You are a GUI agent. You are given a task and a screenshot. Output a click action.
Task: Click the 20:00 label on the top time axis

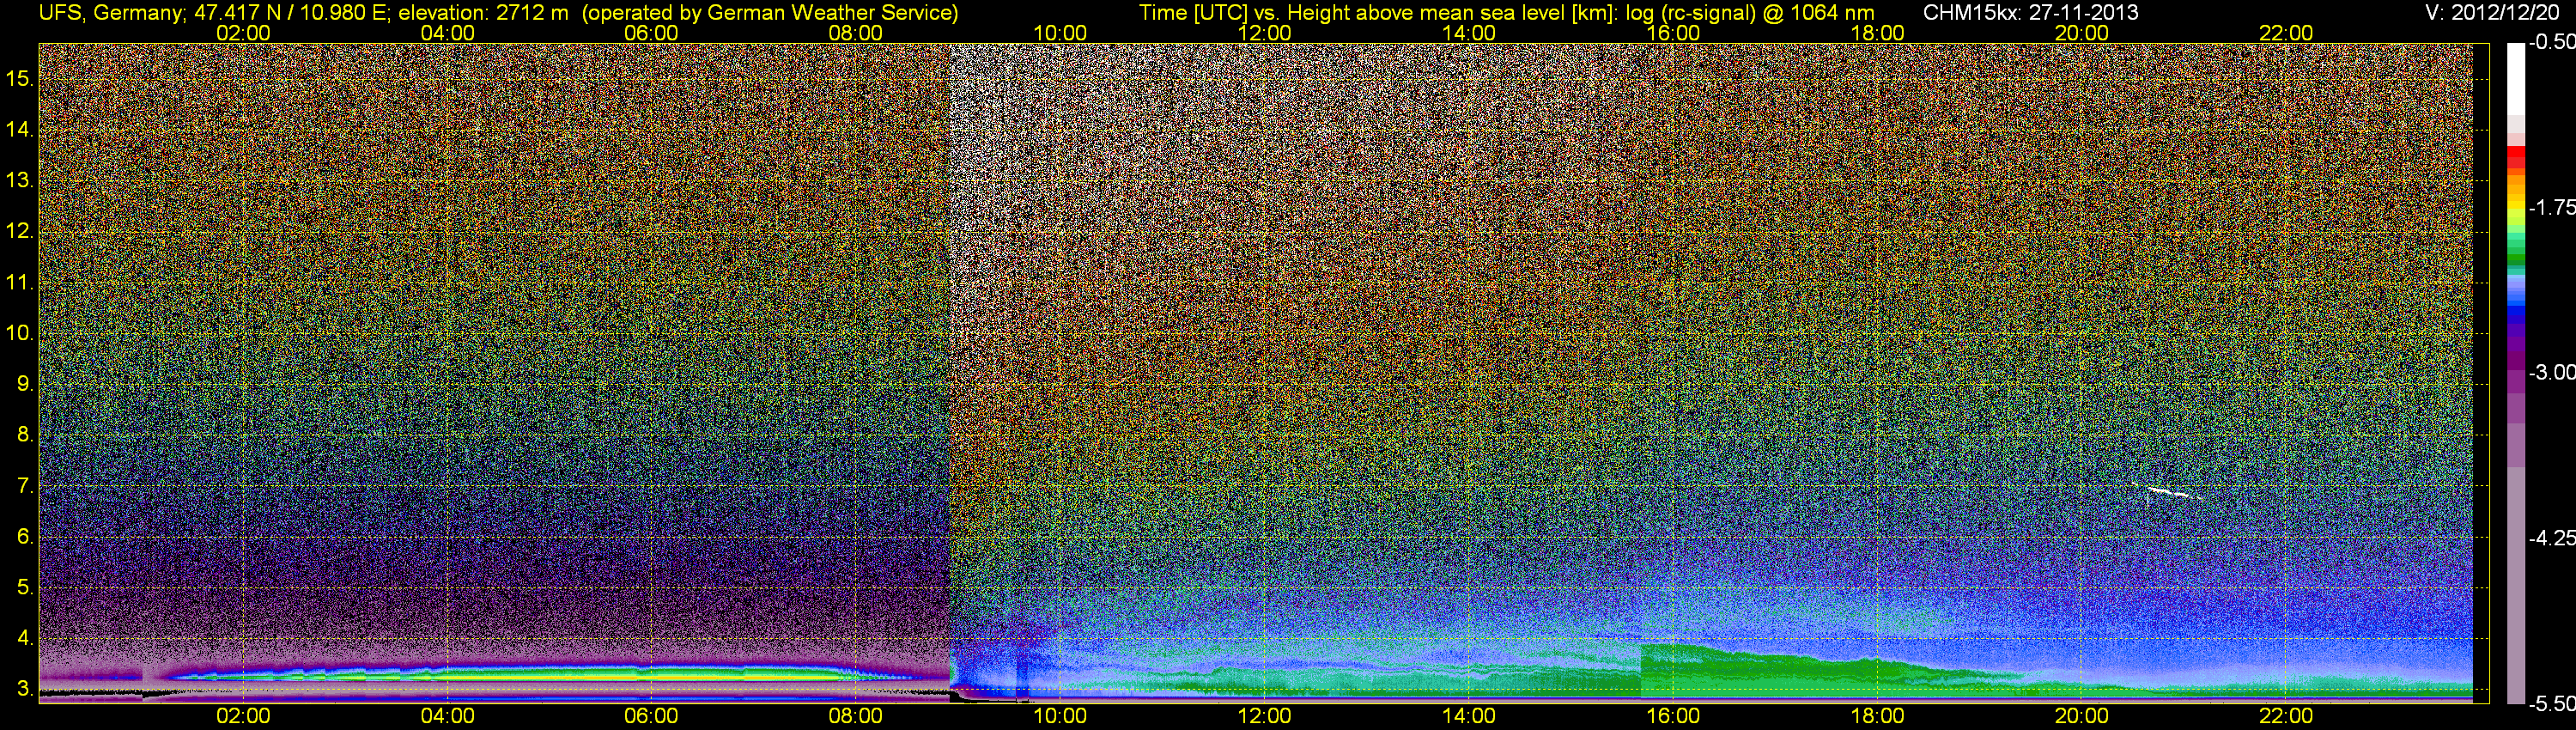click(2082, 33)
